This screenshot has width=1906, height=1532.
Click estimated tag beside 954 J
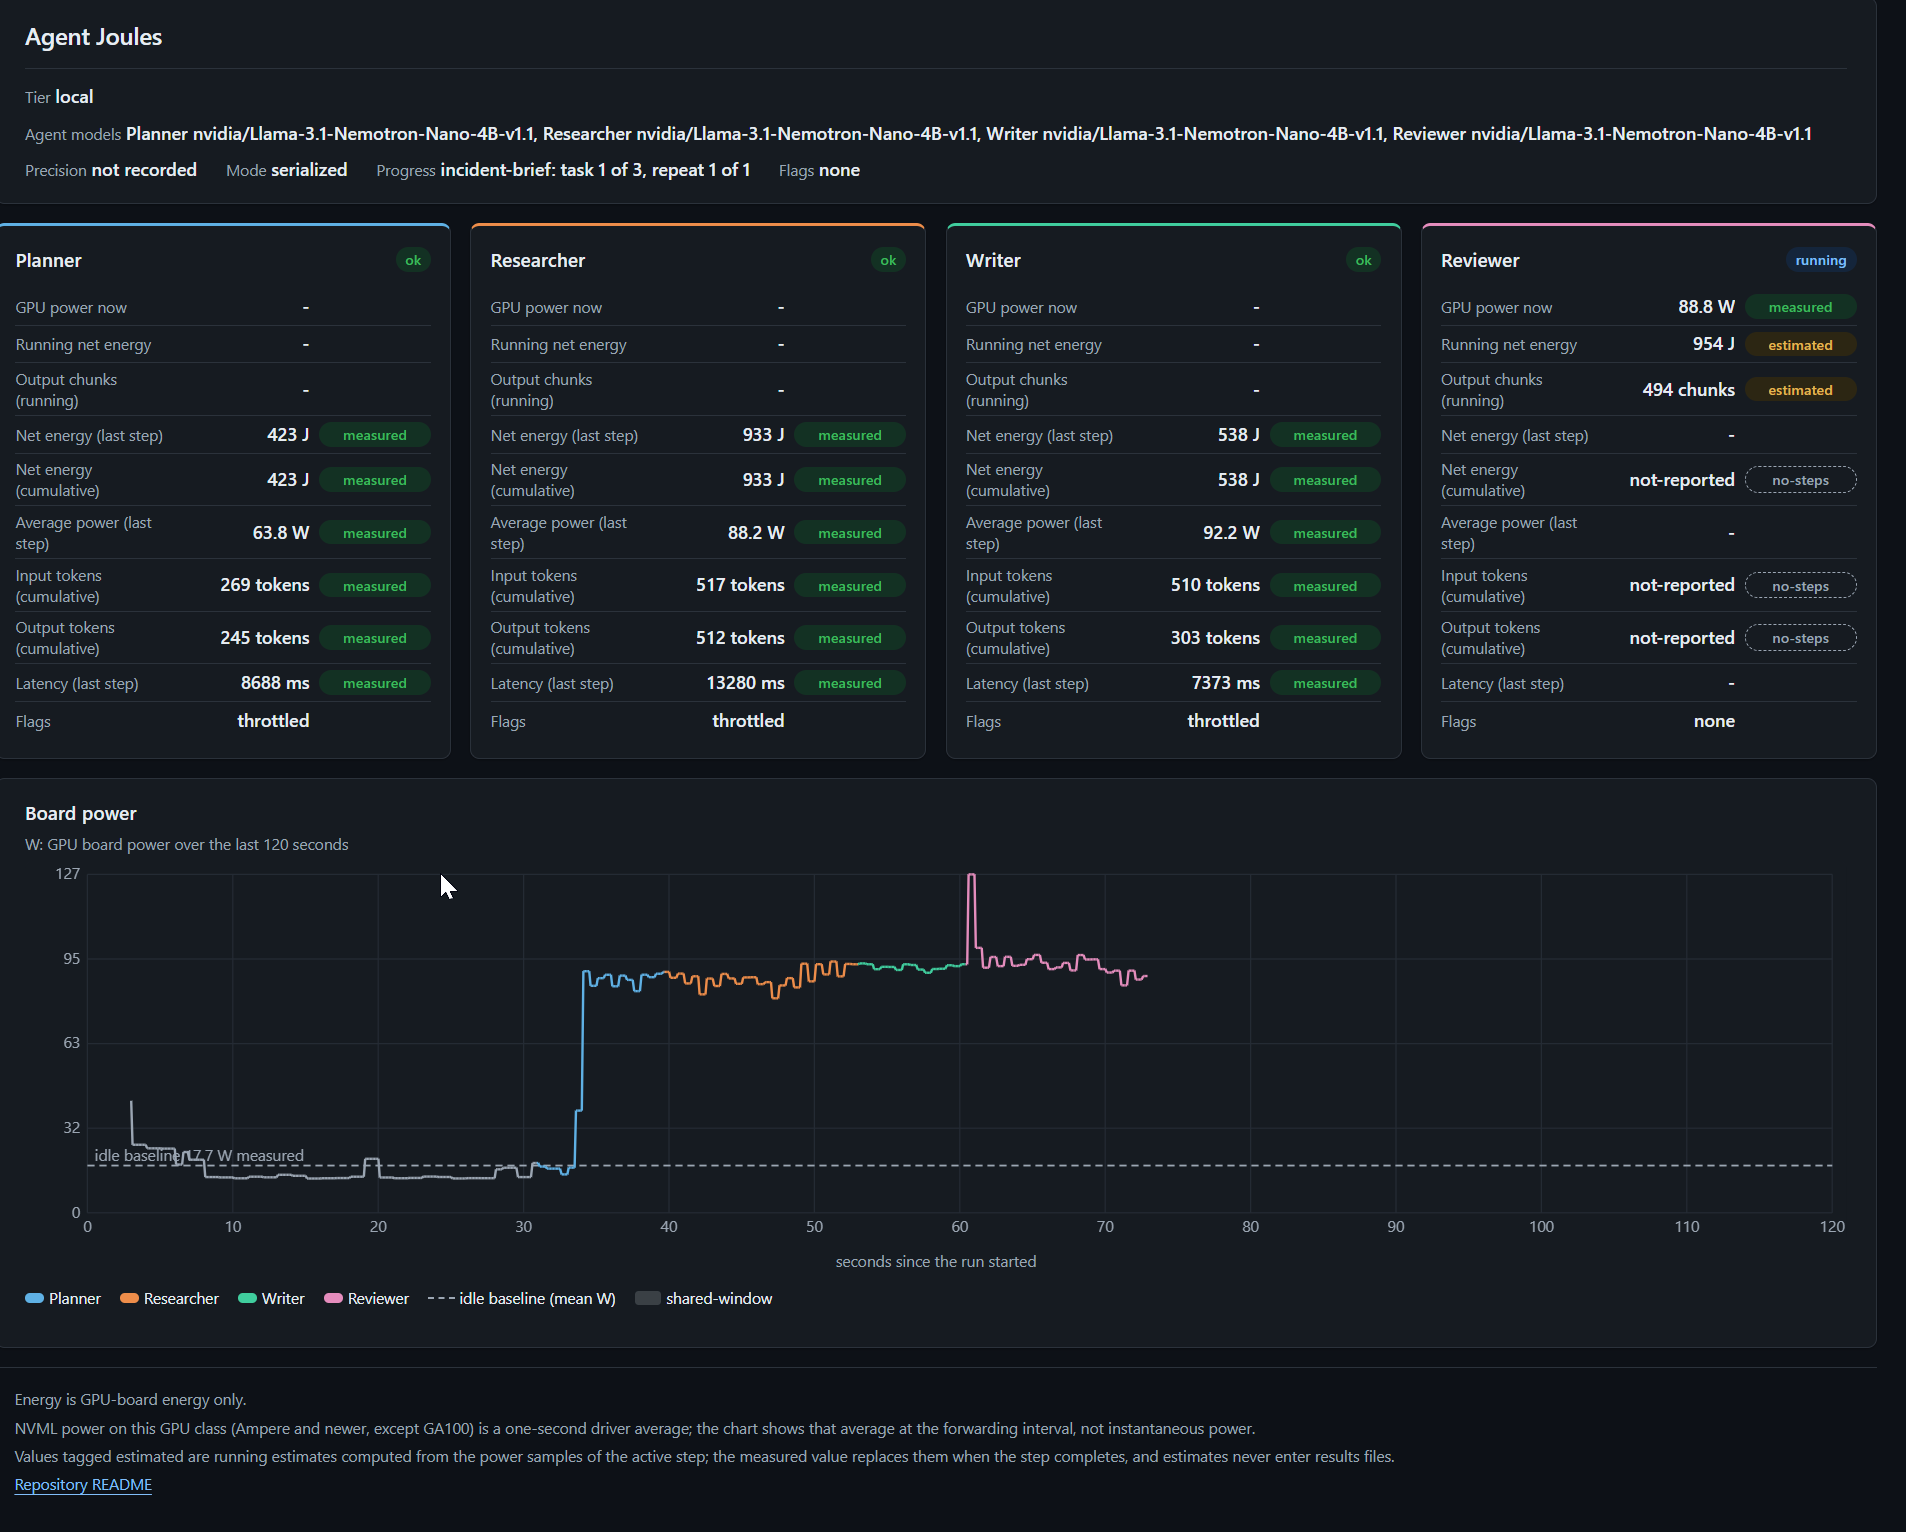[1800, 345]
